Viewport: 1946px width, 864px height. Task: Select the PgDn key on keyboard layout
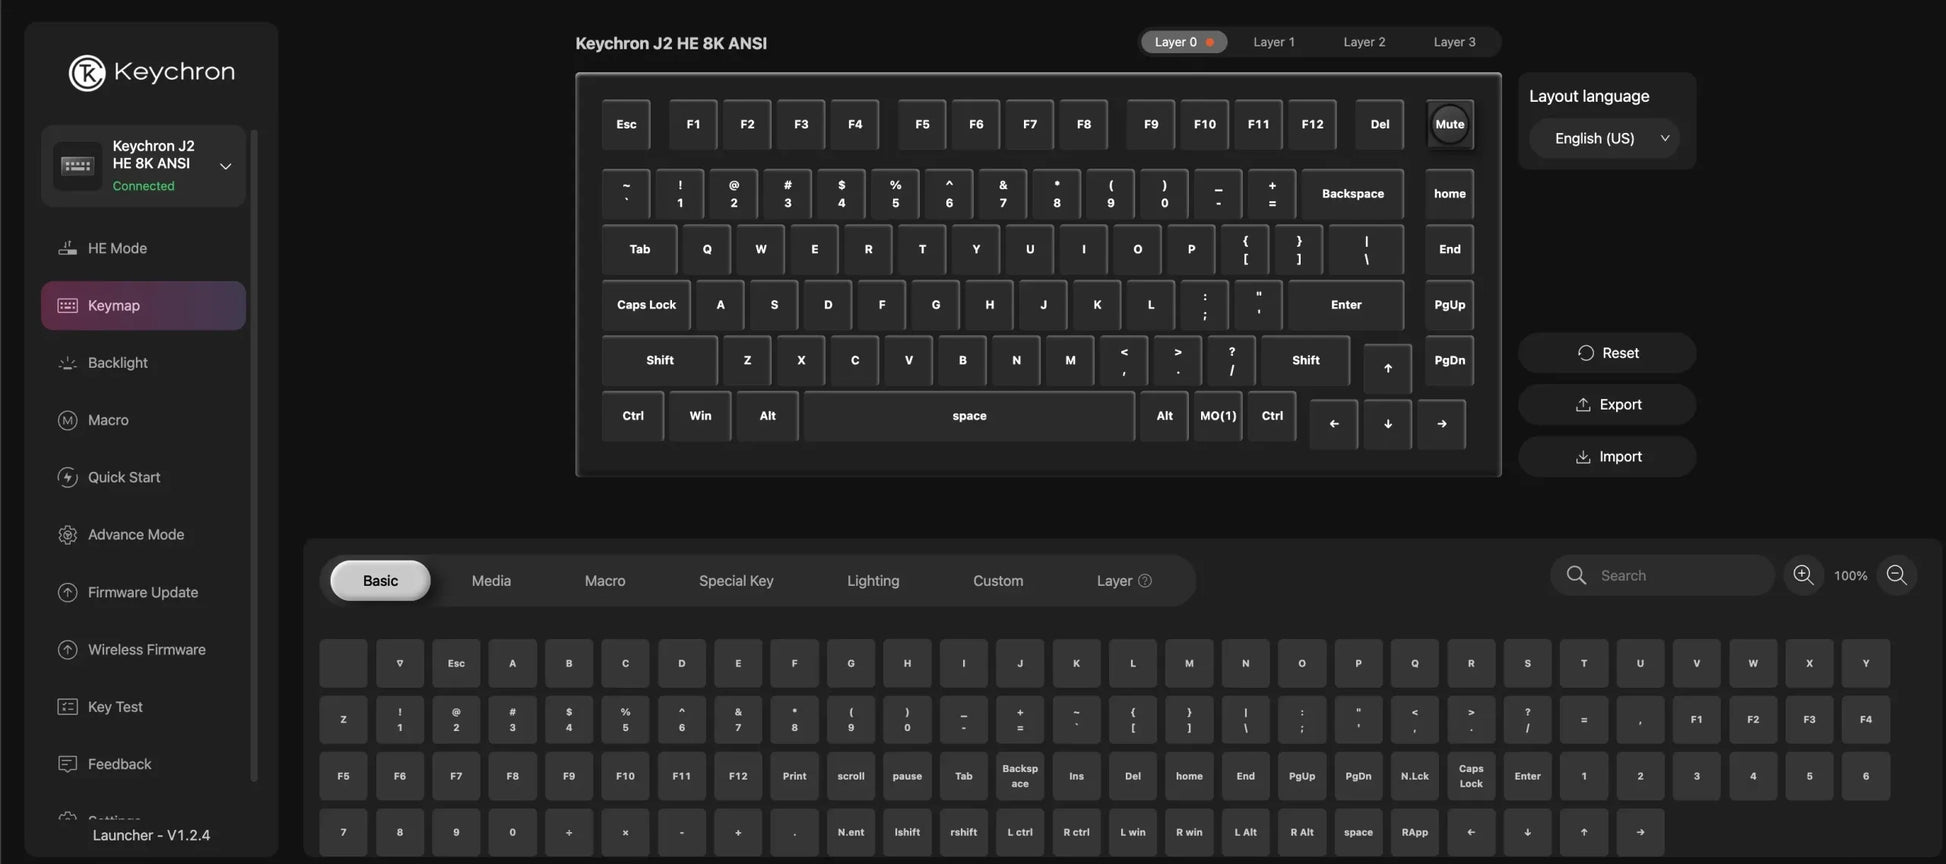coord(1449,360)
